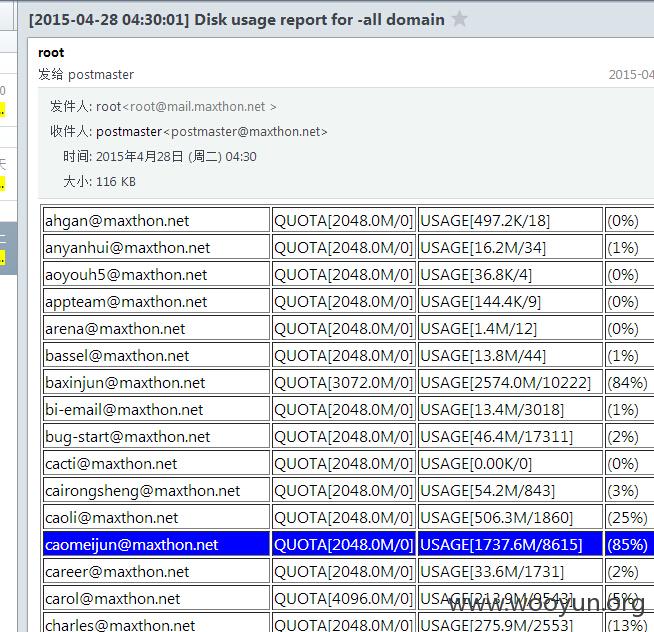The width and height of the screenshot is (654, 632).
Task: Select cell caoli@maxthon.net
Action: pos(156,518)
